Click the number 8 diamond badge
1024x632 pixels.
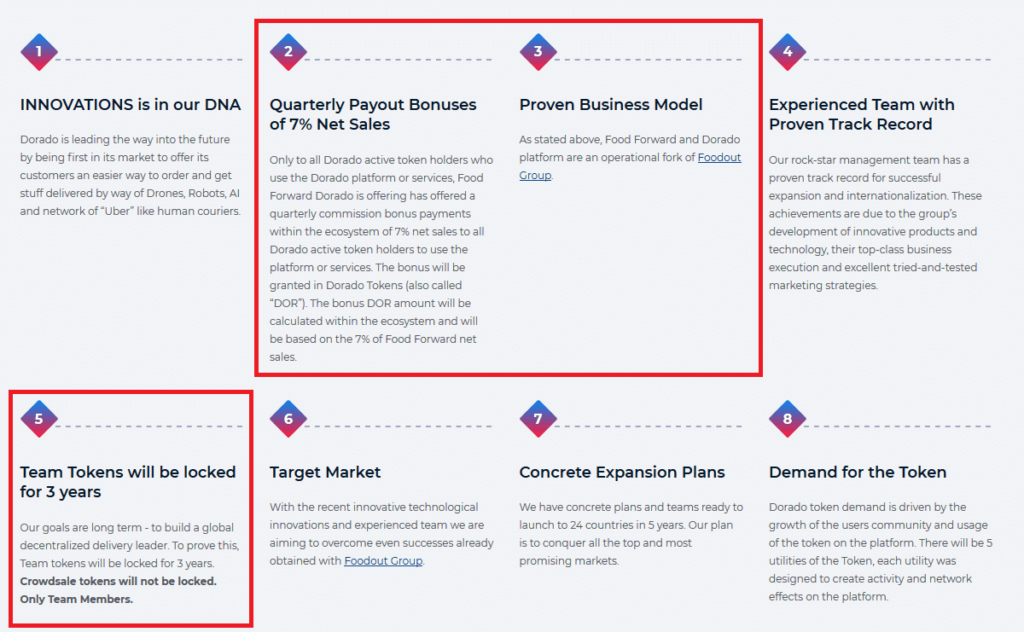click(788, 419)
